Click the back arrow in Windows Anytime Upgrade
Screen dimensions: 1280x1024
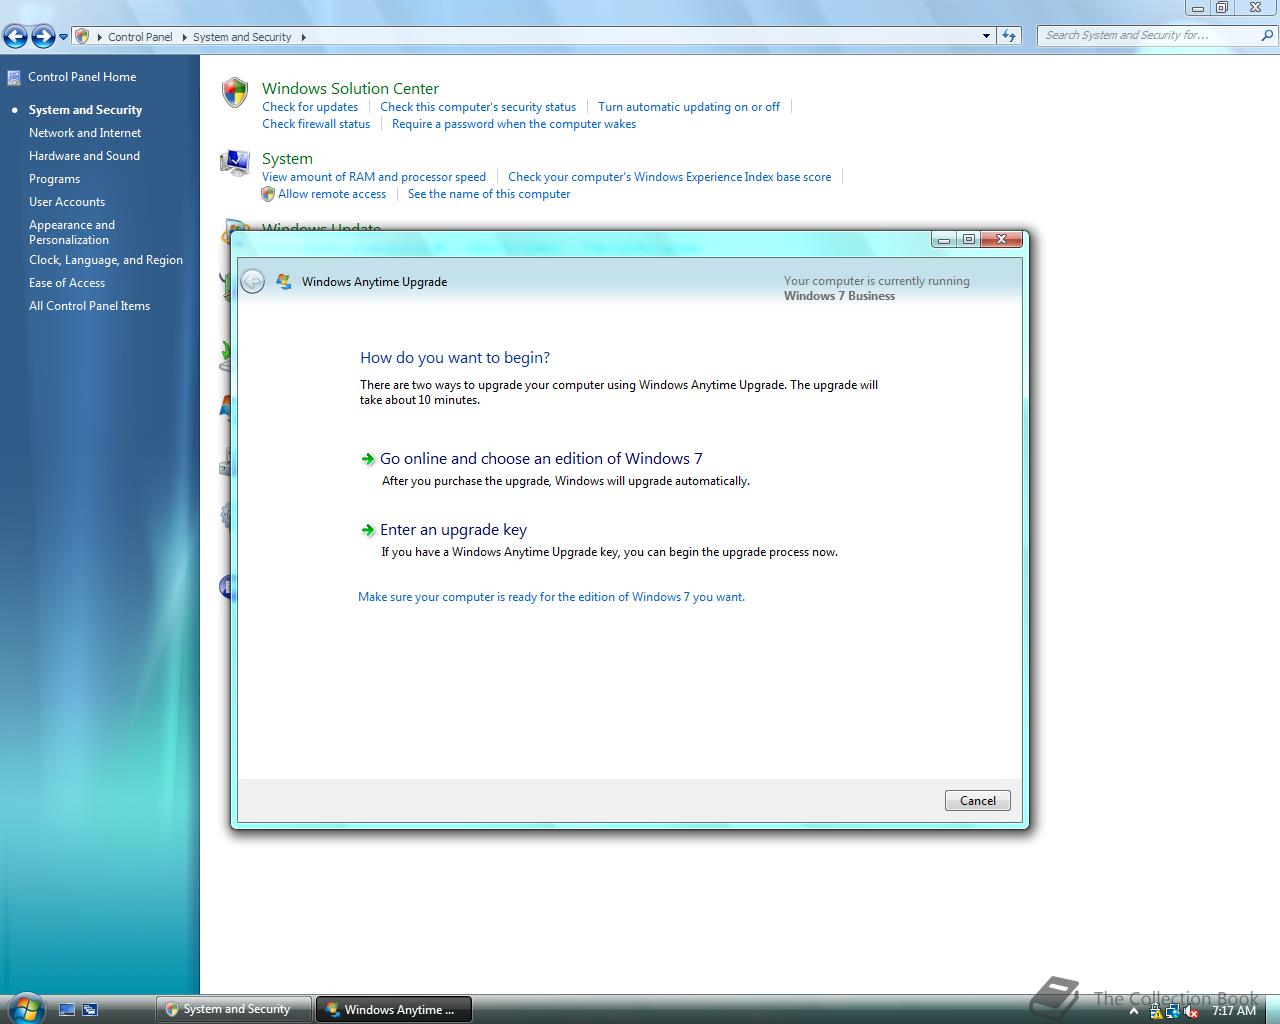[254, 281]
